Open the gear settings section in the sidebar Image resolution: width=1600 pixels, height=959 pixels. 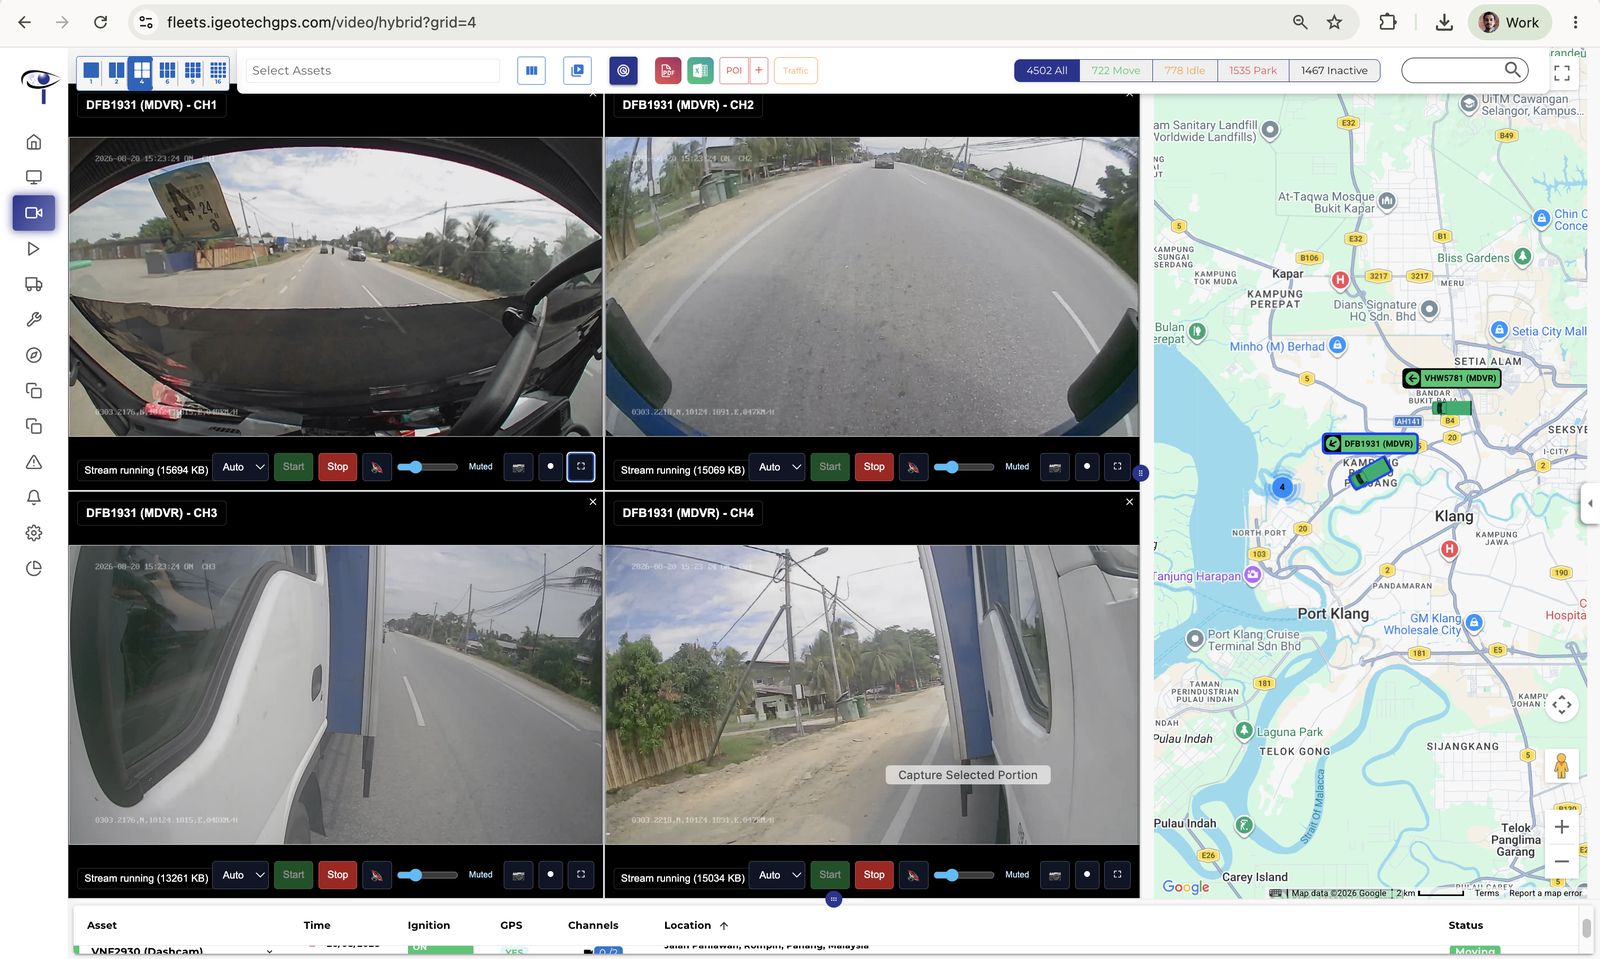[x=34, y=533]
